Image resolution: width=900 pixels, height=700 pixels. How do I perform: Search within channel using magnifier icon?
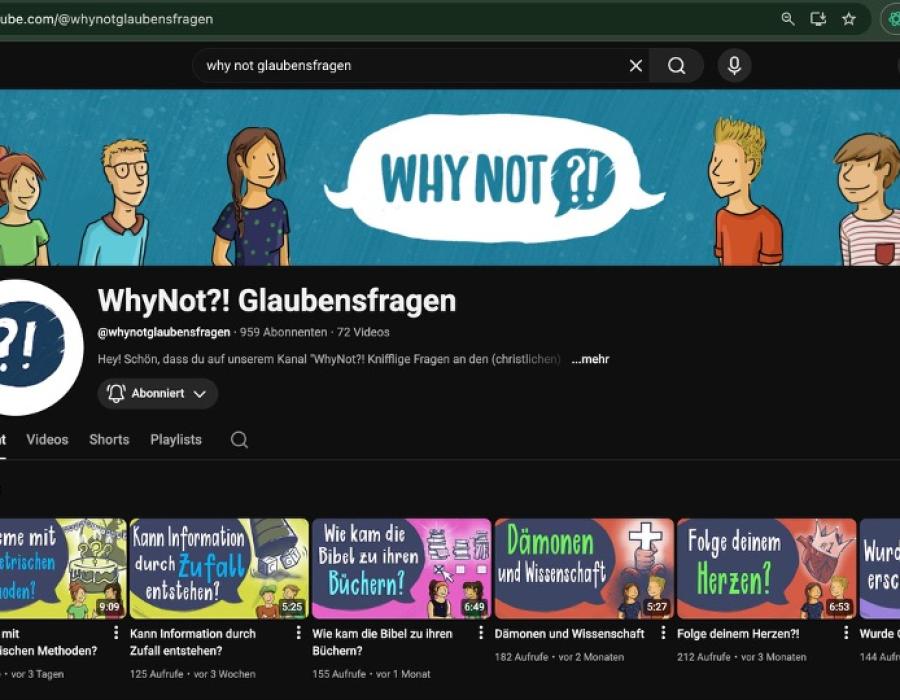tap(239, 440)
